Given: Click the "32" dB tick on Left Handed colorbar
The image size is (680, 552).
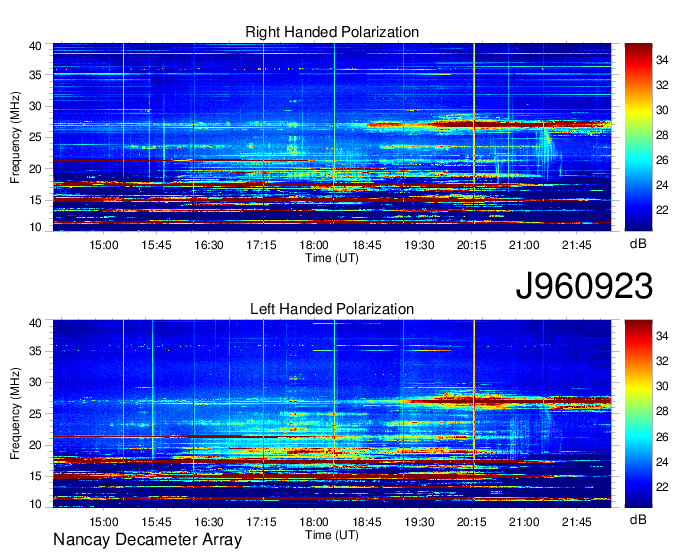Looking at the screenshot, I should (x=662, y=361).
